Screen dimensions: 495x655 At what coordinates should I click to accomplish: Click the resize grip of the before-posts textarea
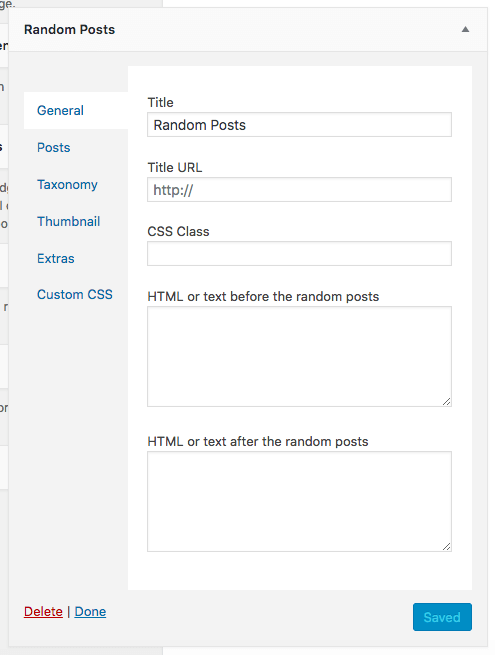[447, 401]
